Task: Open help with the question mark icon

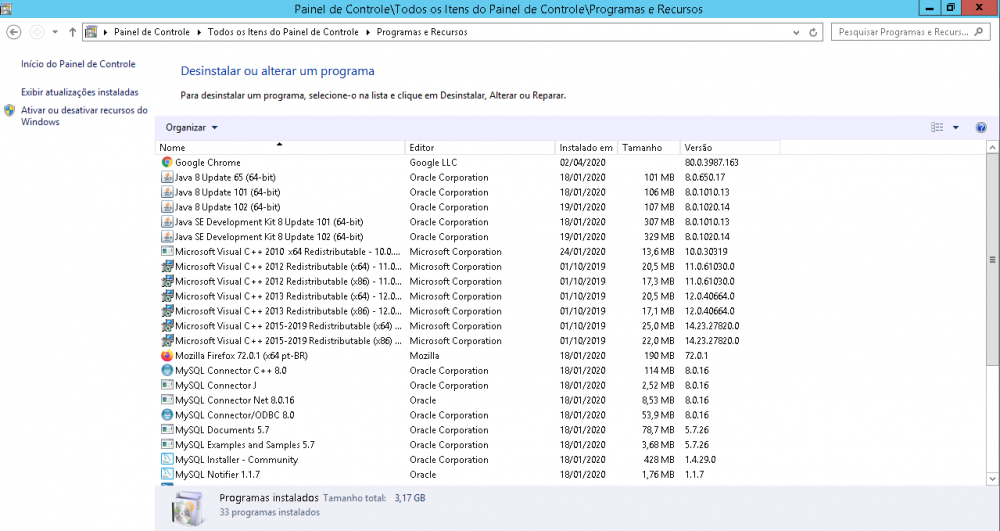Action: [981, 128]
